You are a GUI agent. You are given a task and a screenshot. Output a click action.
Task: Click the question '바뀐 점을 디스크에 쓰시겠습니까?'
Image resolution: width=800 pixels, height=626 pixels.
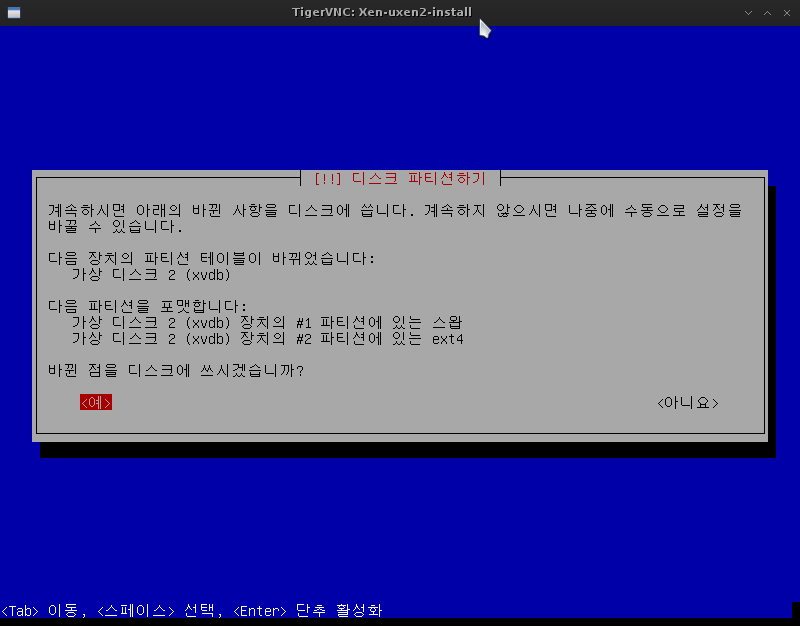point(176,370)
